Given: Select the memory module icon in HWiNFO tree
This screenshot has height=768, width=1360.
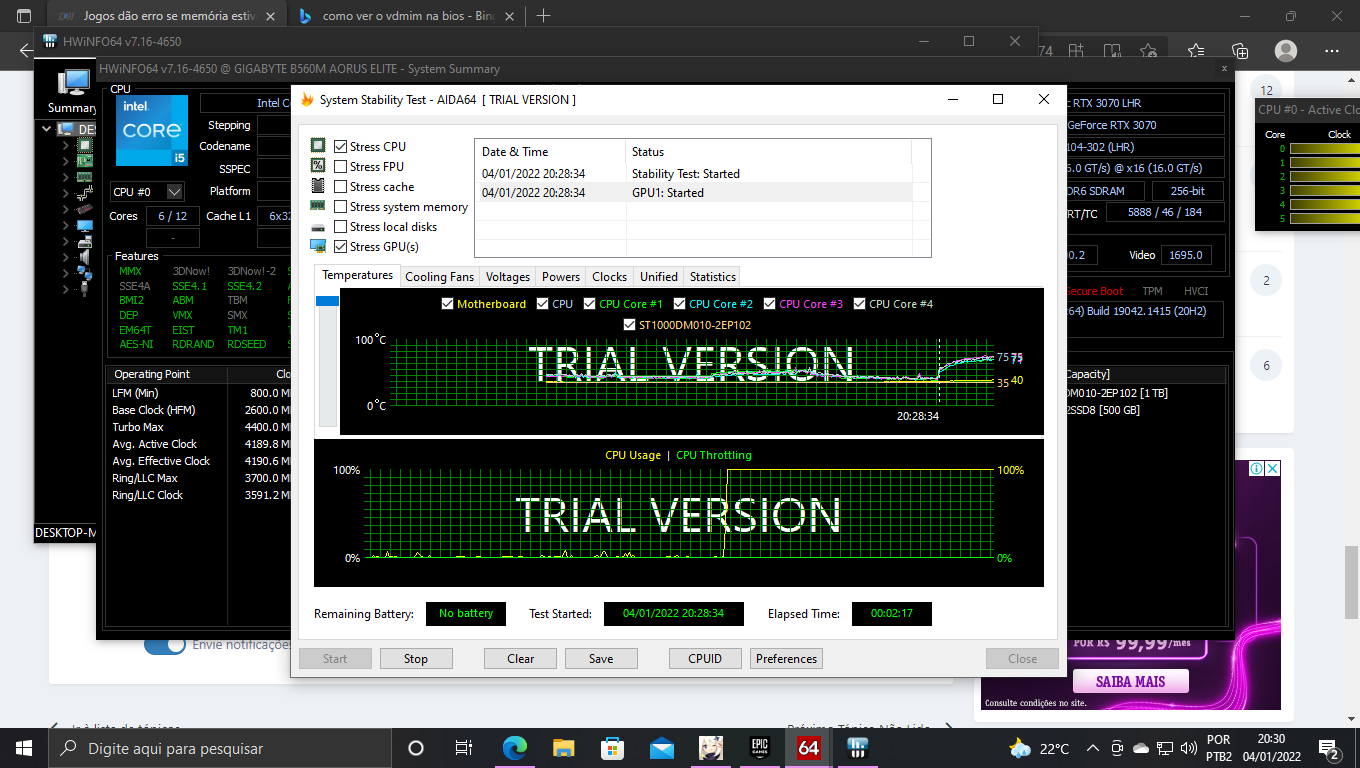Looking at the screenshot, I should (x=85, y=177).
